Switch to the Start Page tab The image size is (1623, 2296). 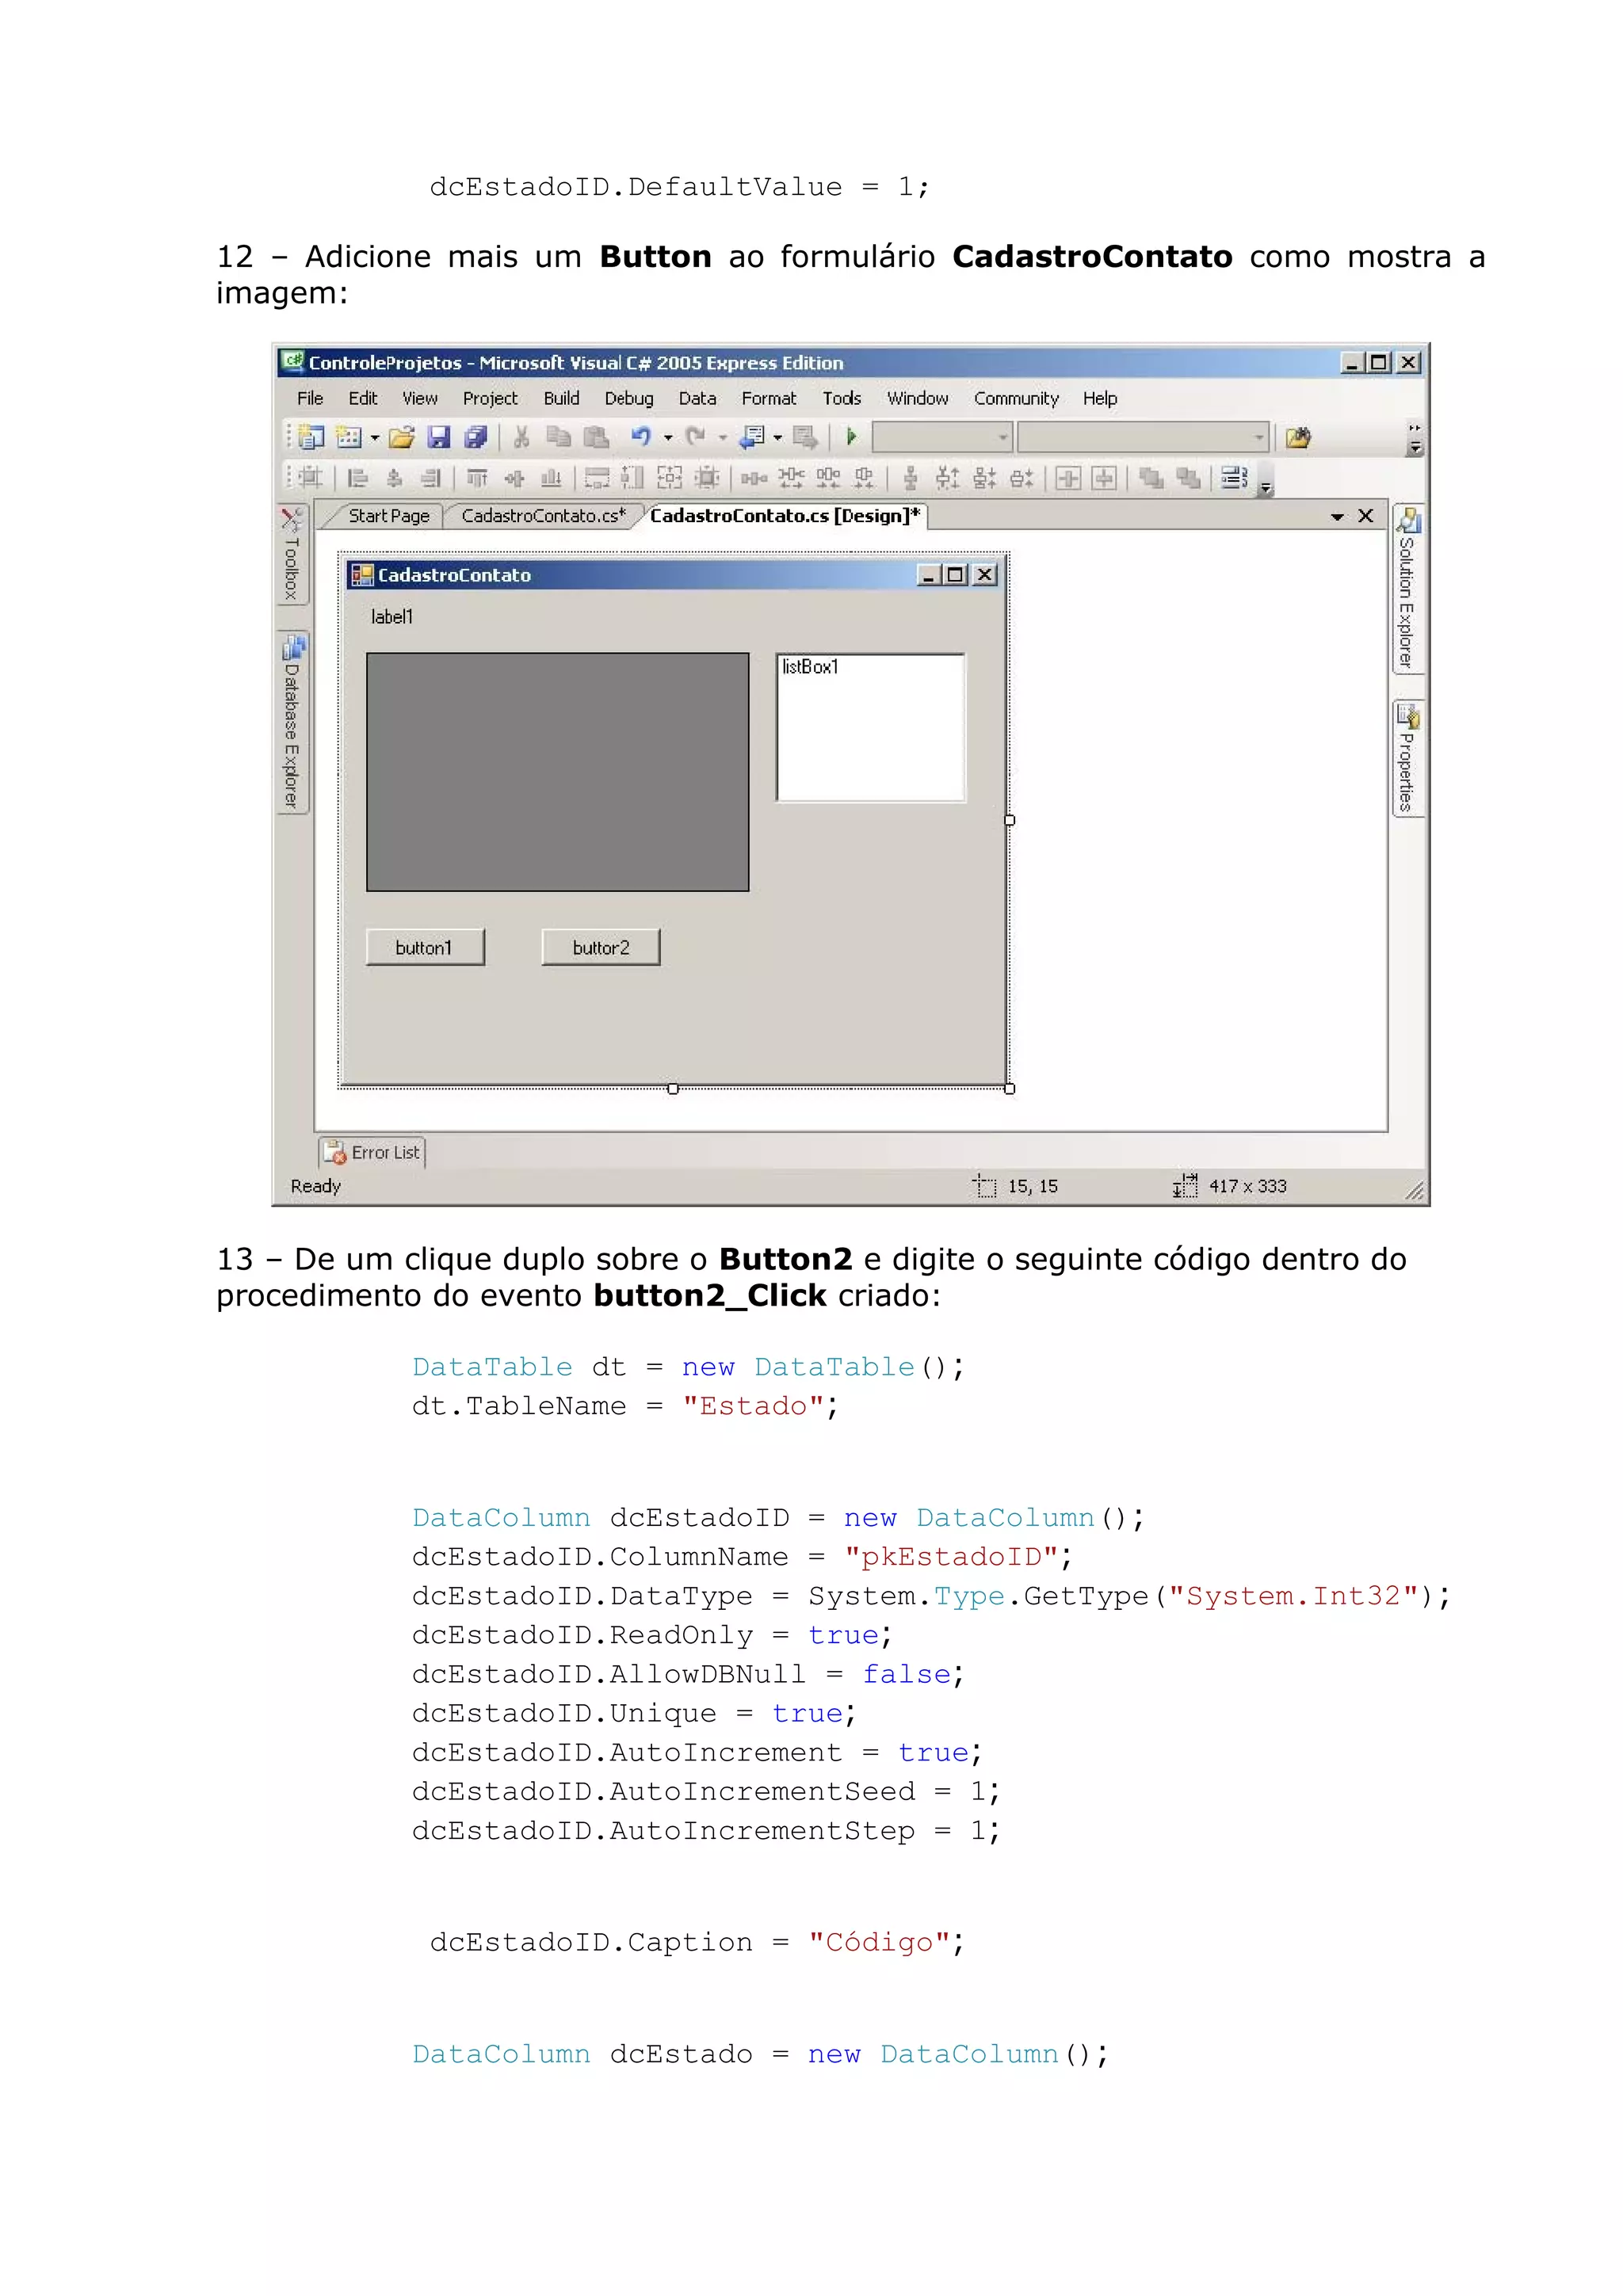coord(389,516)
